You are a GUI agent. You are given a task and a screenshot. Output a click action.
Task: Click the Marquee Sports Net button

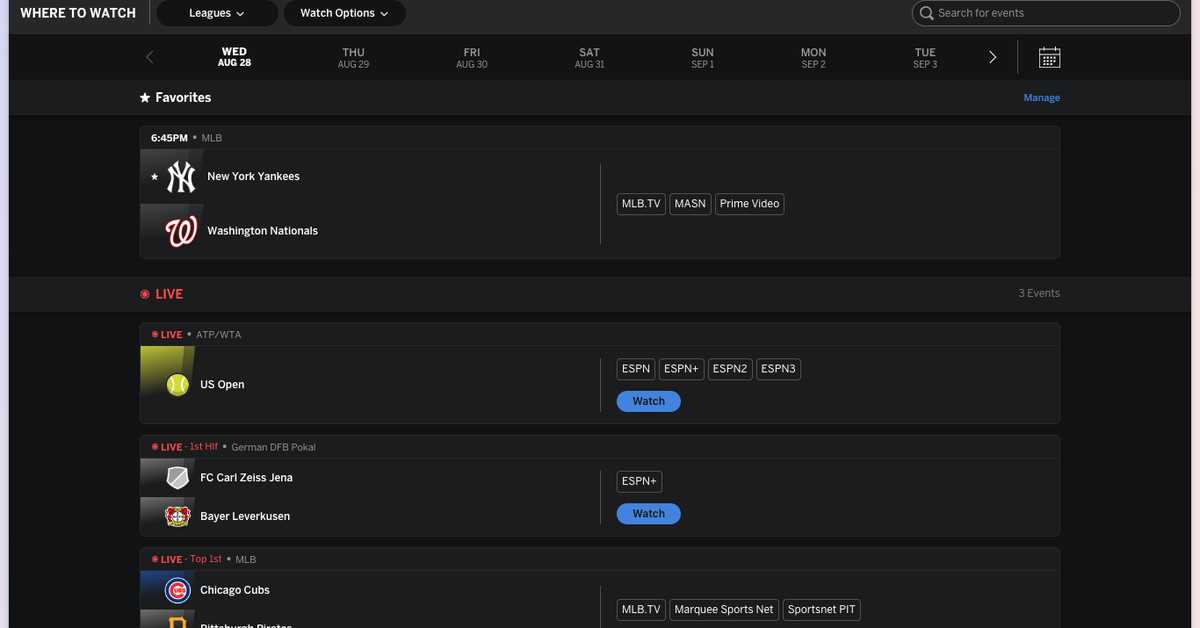pyautogui.click(x=724, y=610)
